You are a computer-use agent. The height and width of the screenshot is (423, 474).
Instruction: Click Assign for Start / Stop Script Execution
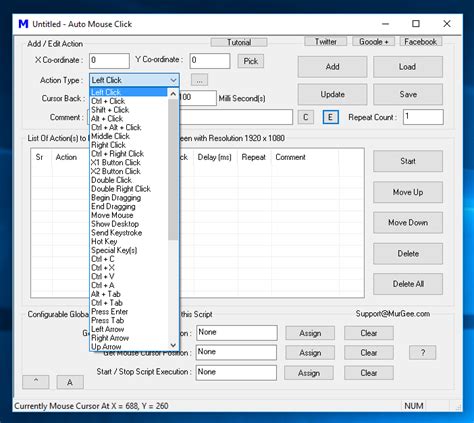pyautogui.click(x=309, y=373)
